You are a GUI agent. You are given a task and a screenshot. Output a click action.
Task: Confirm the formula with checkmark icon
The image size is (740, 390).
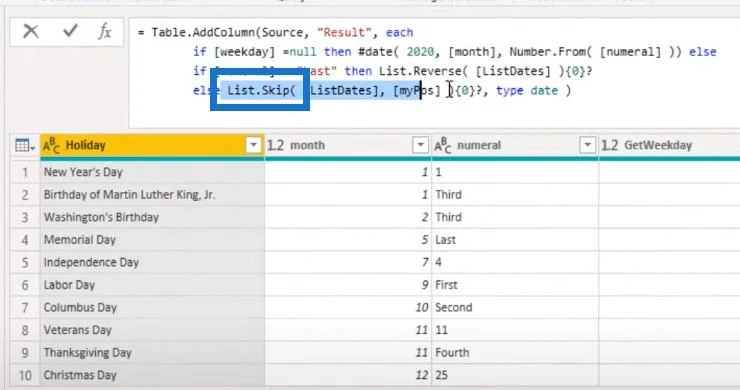[x=70, y=31]
